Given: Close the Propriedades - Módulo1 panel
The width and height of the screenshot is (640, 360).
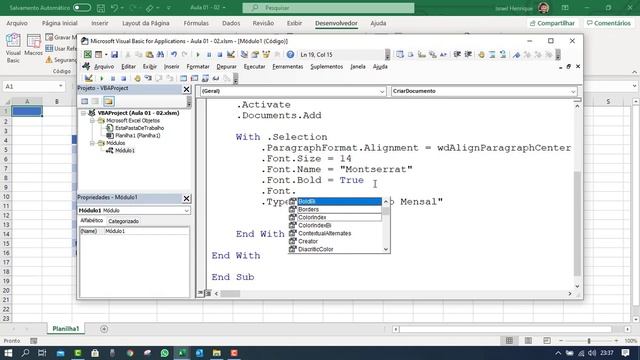Looking at the screenshot, I should [x=186, y=198].
